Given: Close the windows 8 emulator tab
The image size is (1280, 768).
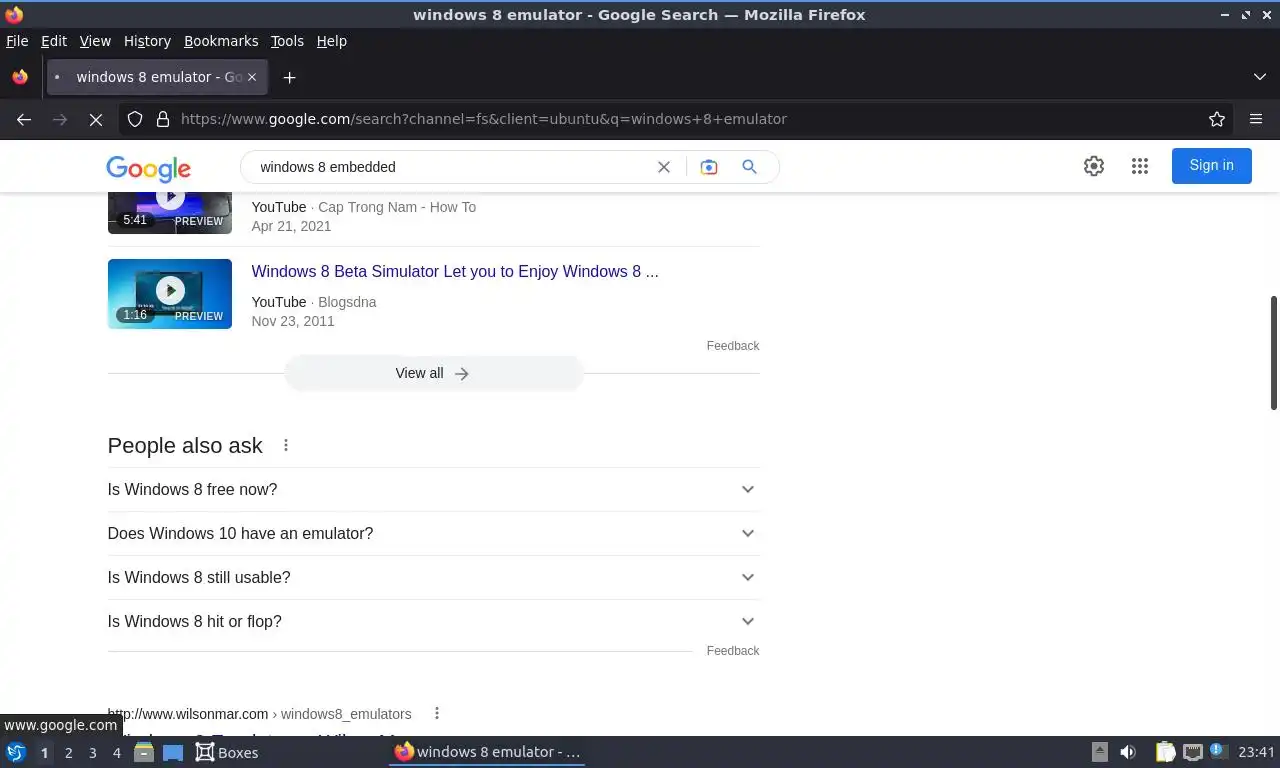Looking at the screenshot, I should (252, 77).
